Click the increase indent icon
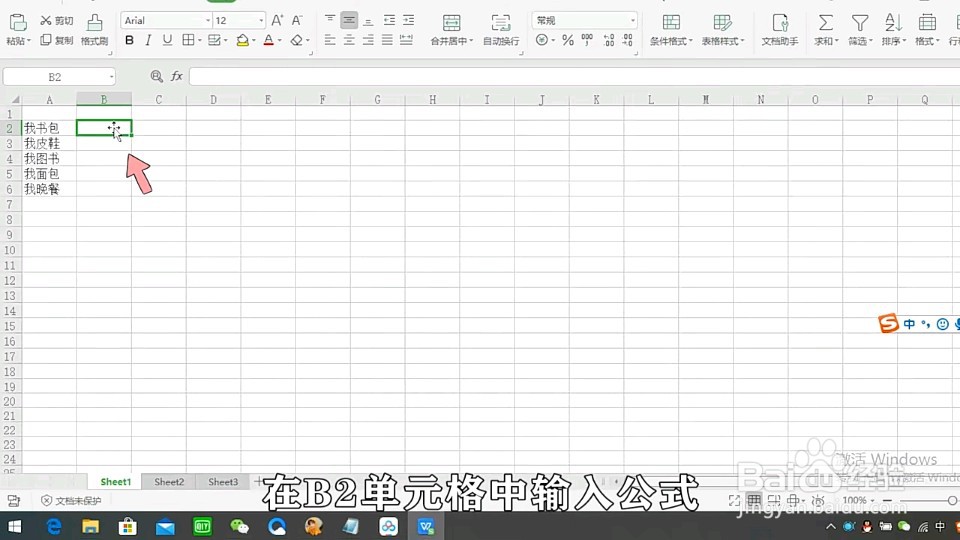 408,20
